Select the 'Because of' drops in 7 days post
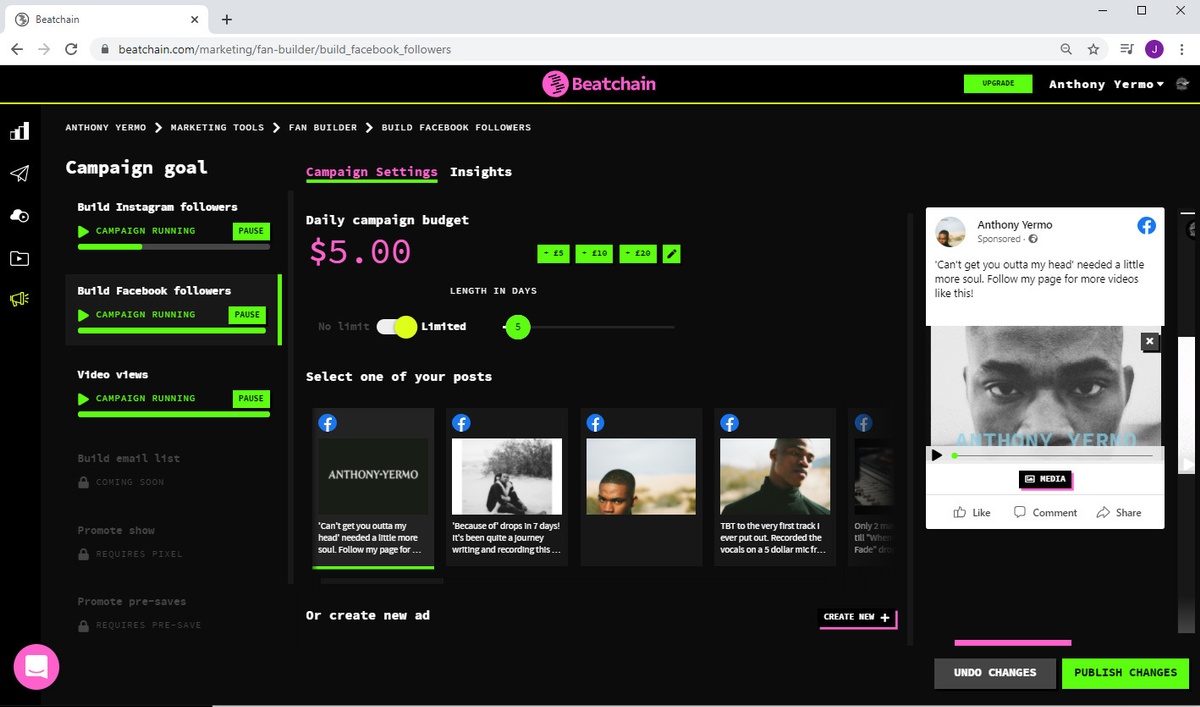 click(507, 487)
